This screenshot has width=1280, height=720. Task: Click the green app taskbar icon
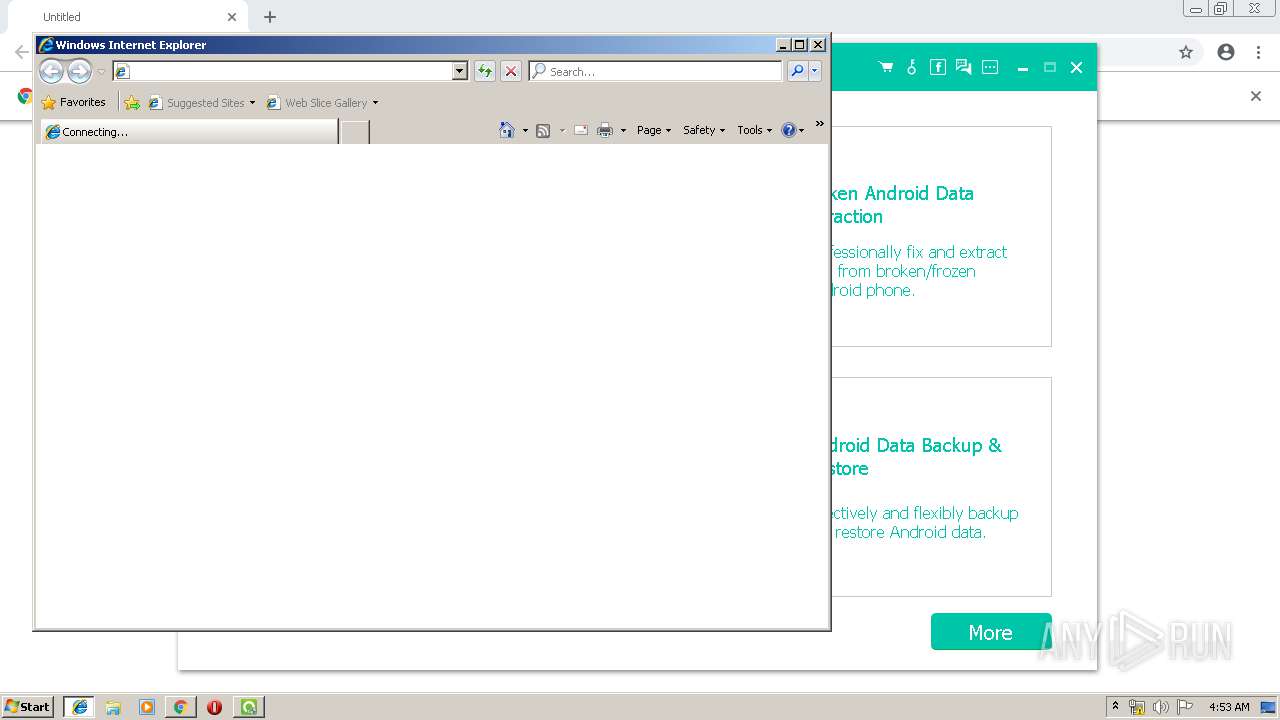[248, 706]
